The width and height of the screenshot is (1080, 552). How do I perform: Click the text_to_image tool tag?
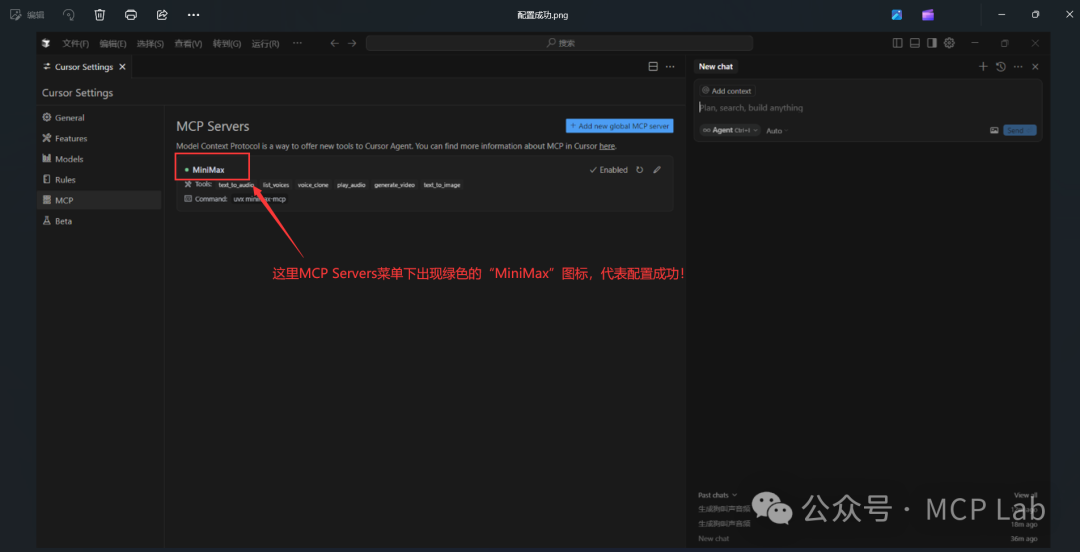tap(442, 185)
